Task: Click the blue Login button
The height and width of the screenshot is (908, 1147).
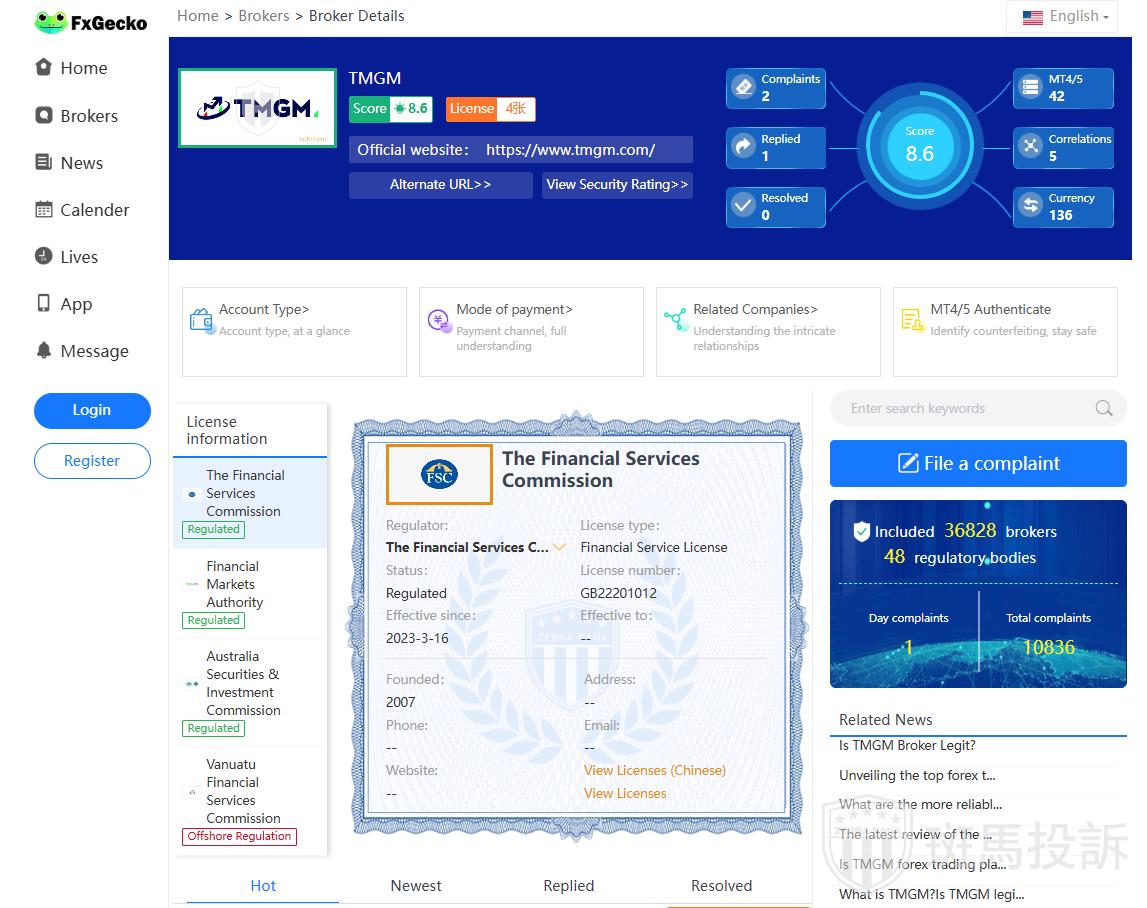Action: click(92, 410)
